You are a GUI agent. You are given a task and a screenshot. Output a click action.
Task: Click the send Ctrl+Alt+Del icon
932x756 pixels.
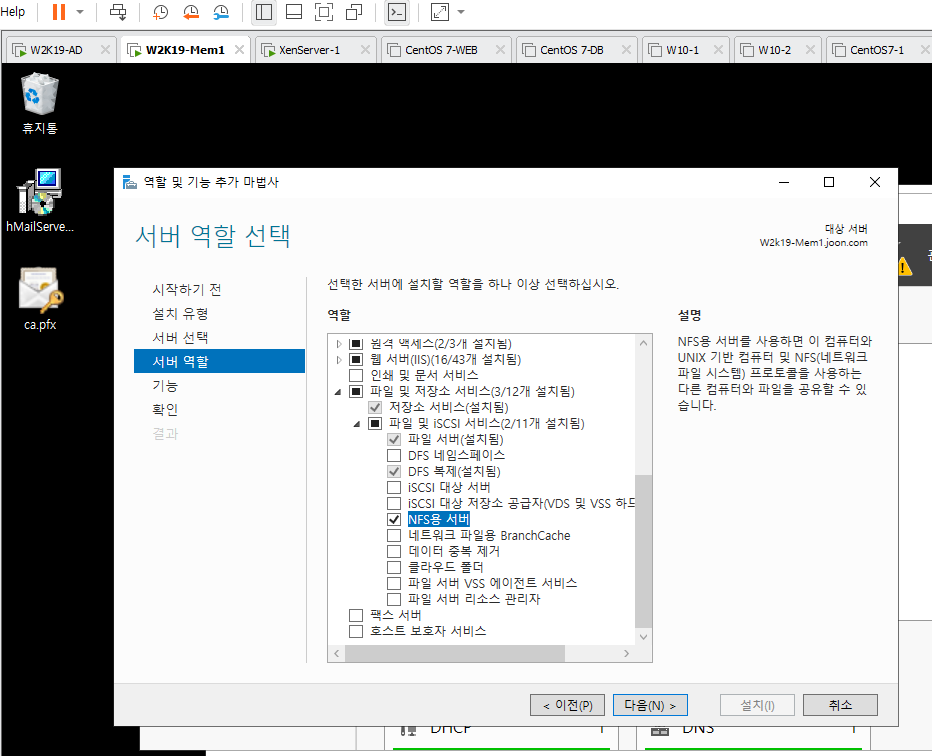point(118,11)
